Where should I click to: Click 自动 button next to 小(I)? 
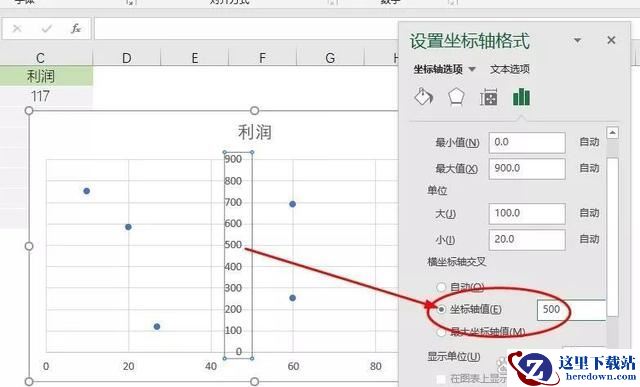point(589,239)
